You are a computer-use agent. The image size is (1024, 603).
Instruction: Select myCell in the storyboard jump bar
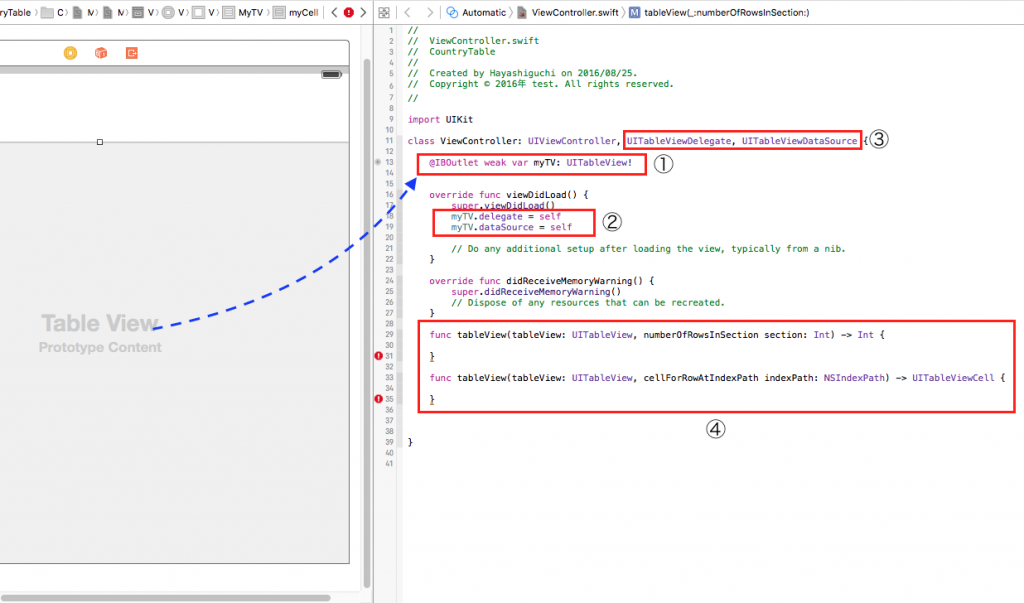(x=302, y=12)
